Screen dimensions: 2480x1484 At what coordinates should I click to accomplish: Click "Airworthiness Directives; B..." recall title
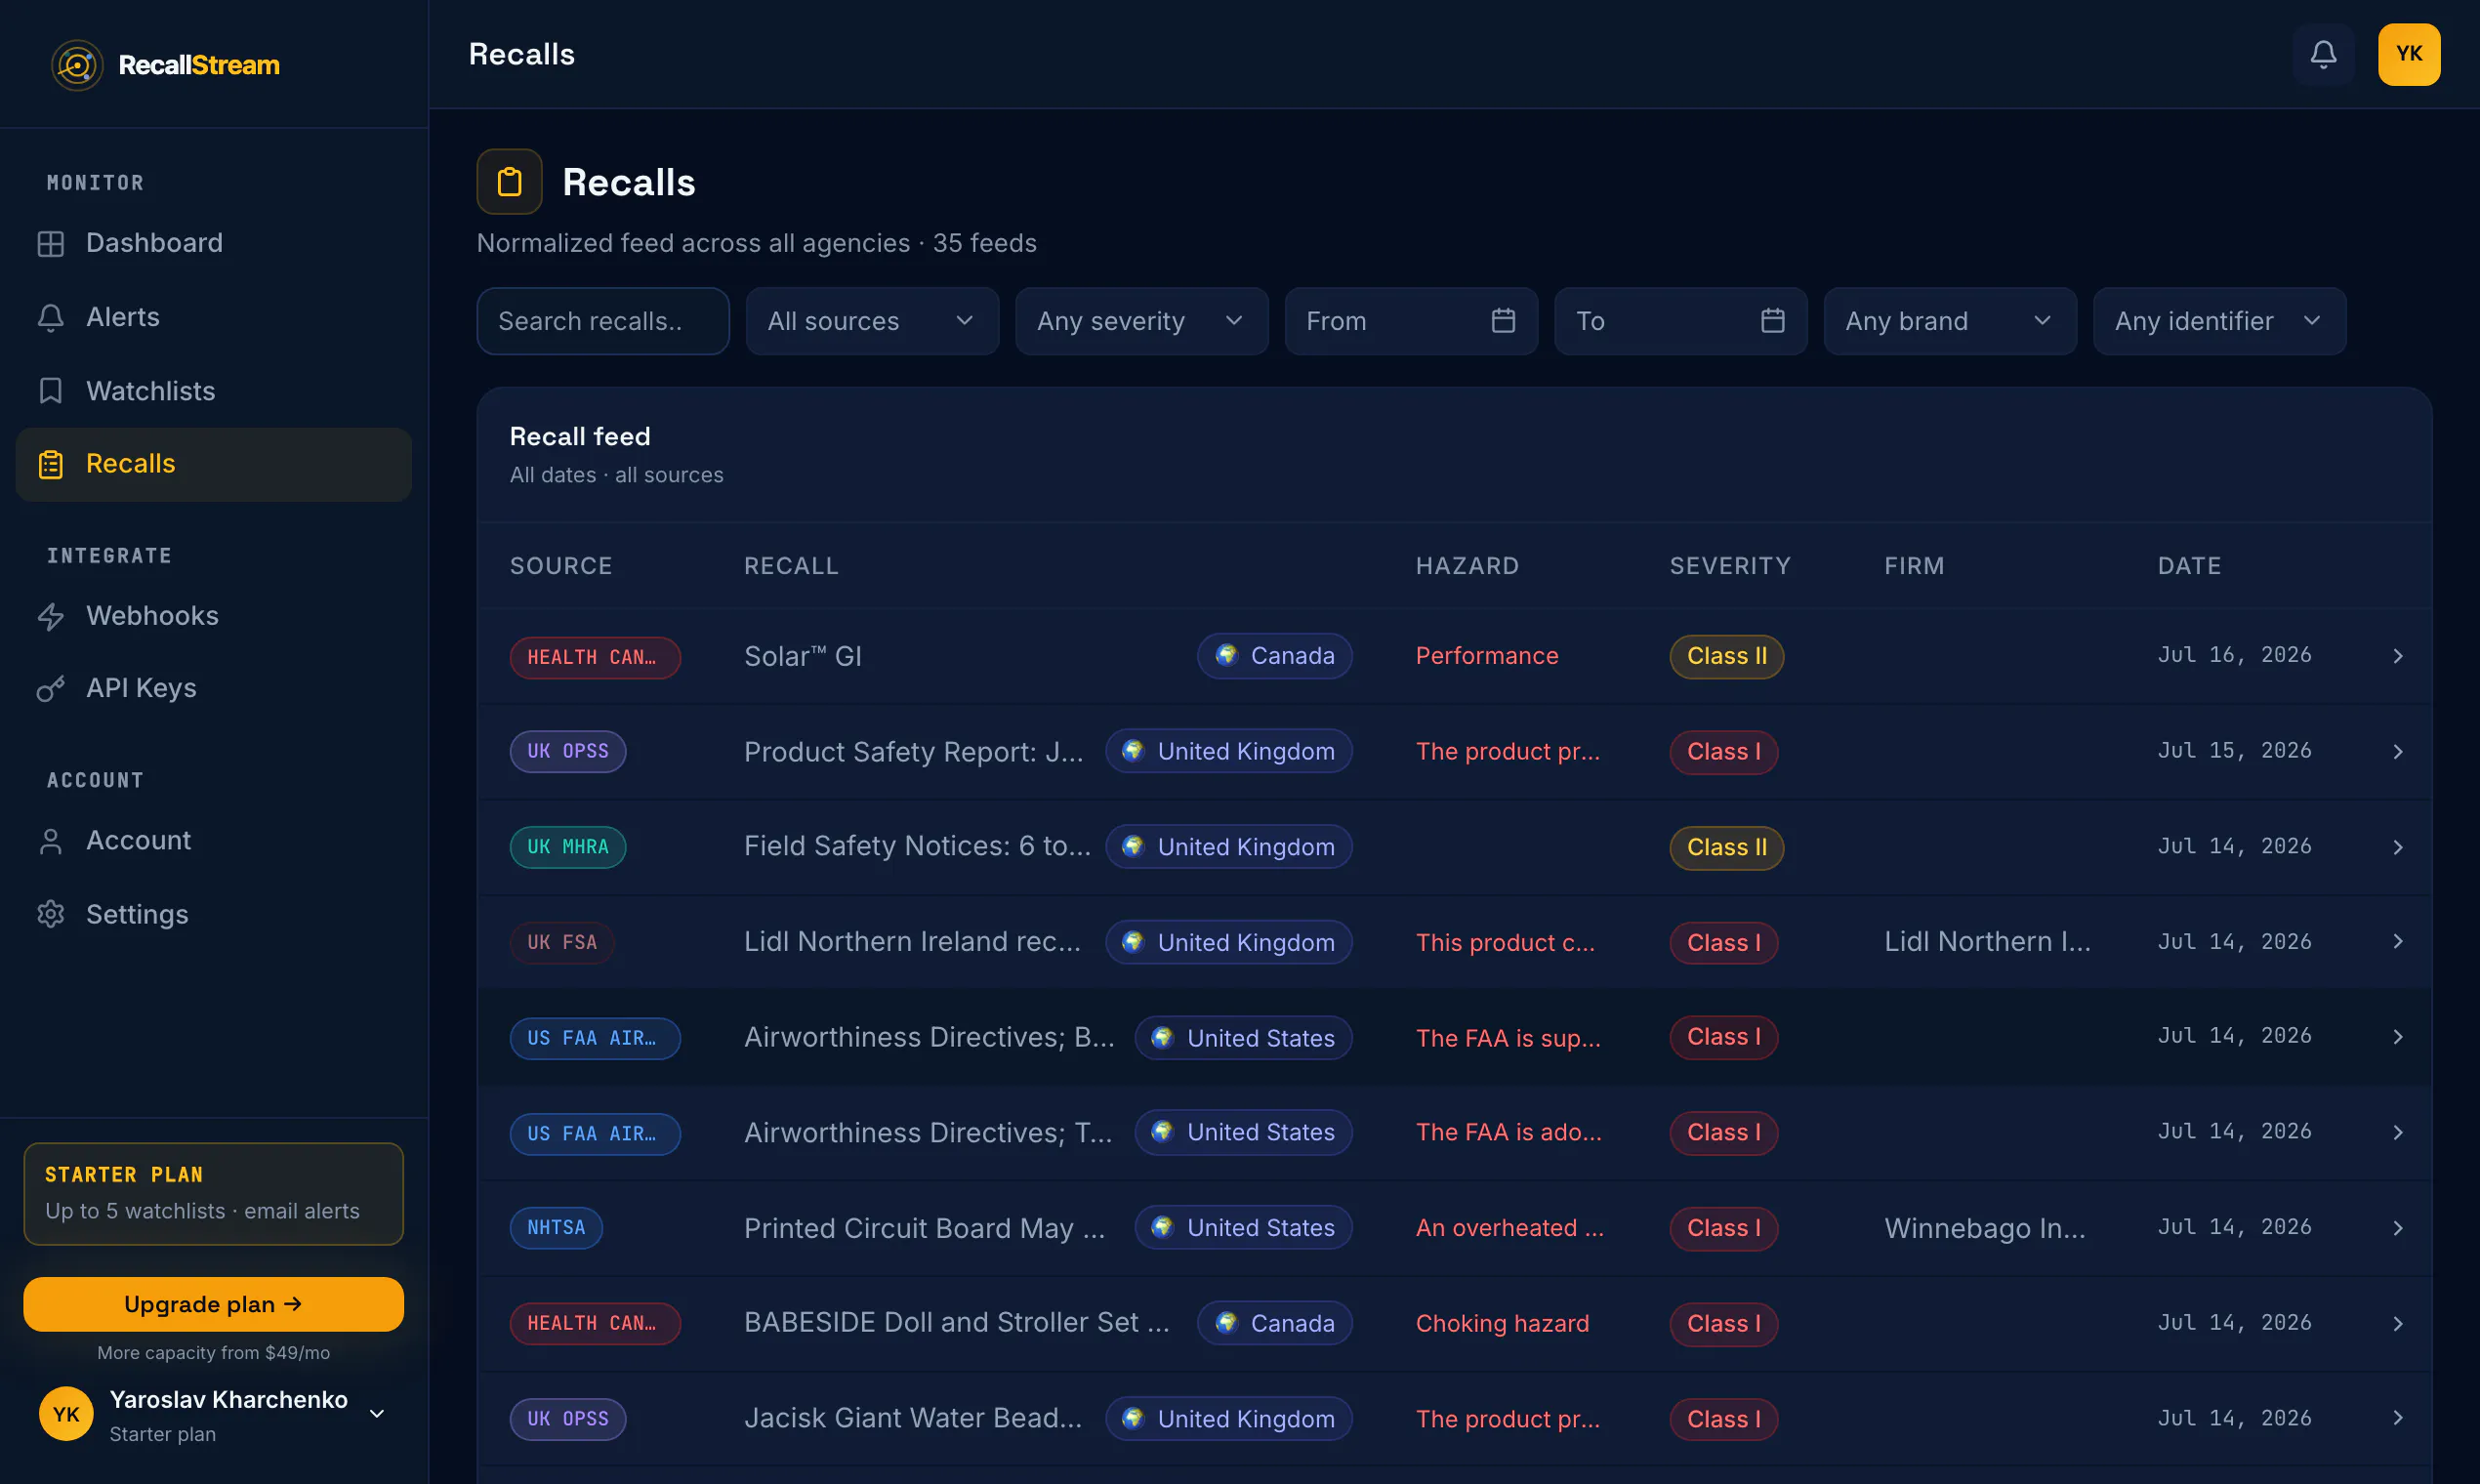[929, 1037]
